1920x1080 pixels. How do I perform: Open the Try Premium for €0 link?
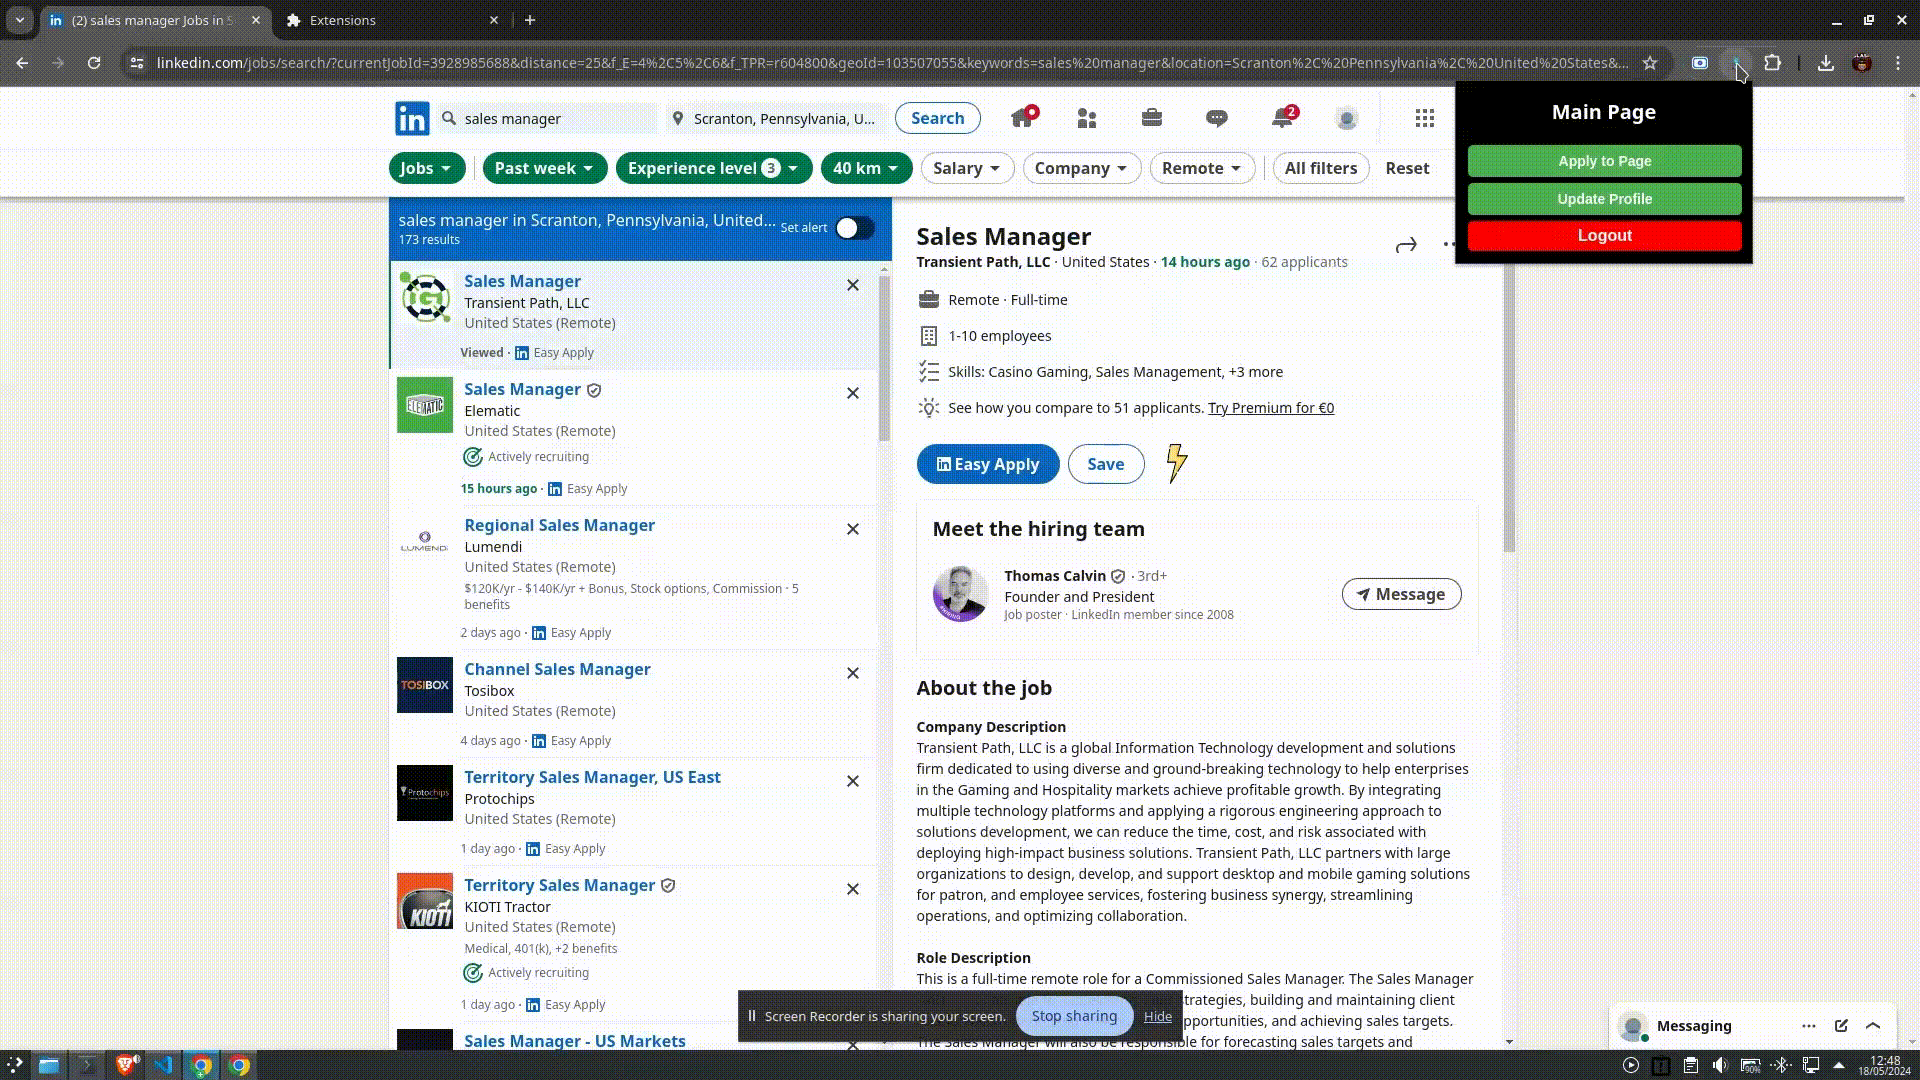click(x=1270, y=408)
